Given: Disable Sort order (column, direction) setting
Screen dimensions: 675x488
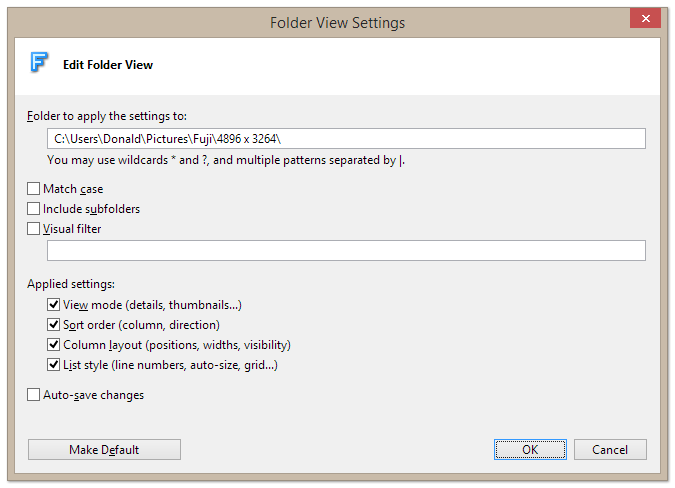Looking at the screenshot, I should [x=55, y=325].
